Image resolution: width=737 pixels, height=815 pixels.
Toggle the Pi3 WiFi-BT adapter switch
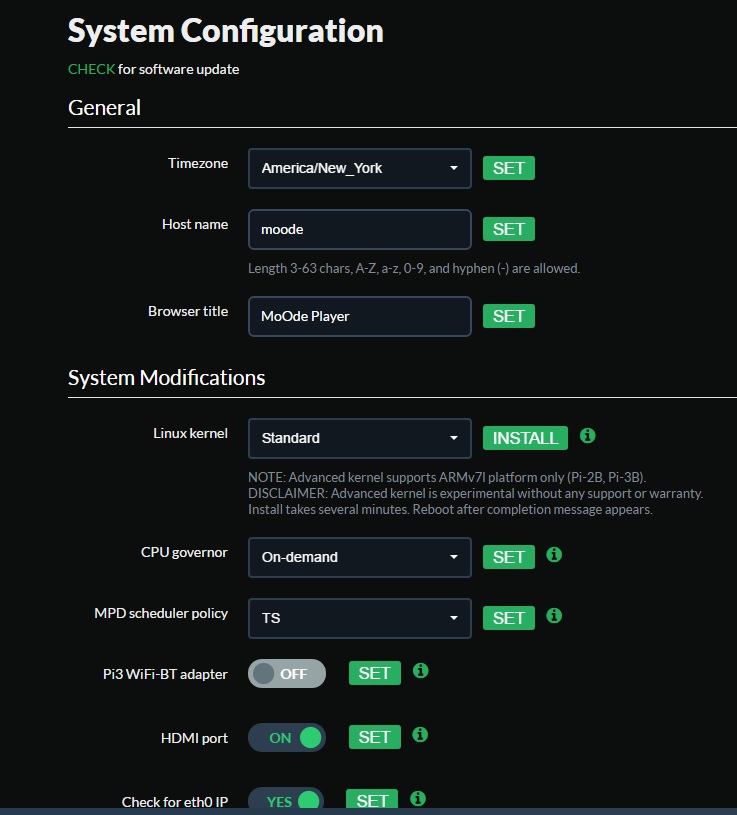pyautogui.click(x=287, y=674)
